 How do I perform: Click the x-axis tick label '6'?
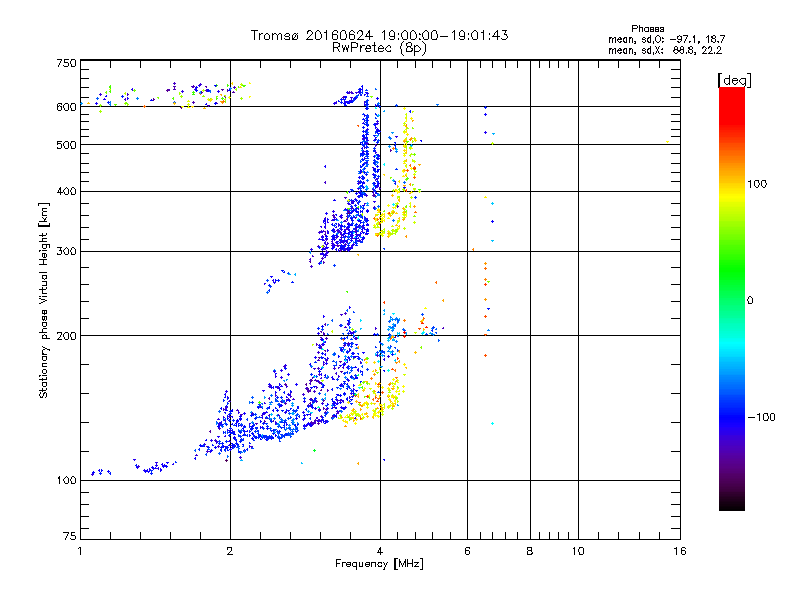467,551
